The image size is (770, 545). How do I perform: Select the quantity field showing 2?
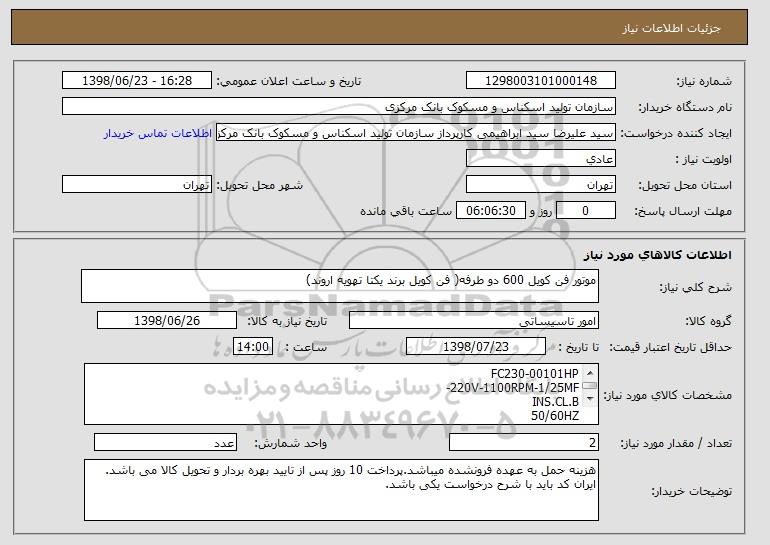click(x=524, y=442)
